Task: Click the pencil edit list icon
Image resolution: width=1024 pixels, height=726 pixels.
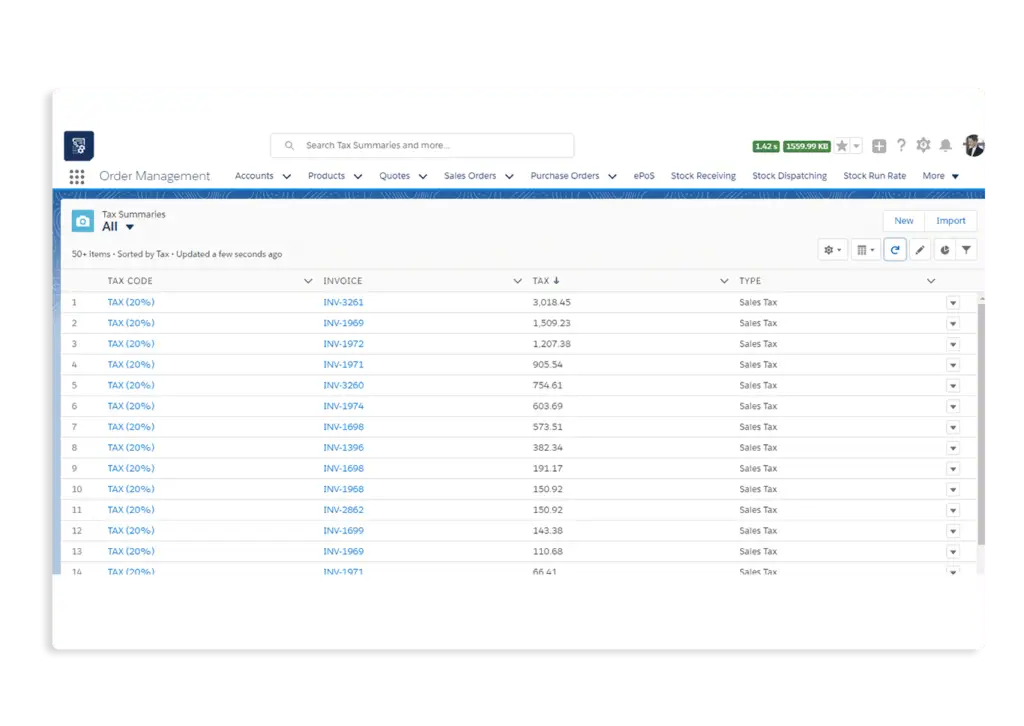Action: [x=920, y=250]
